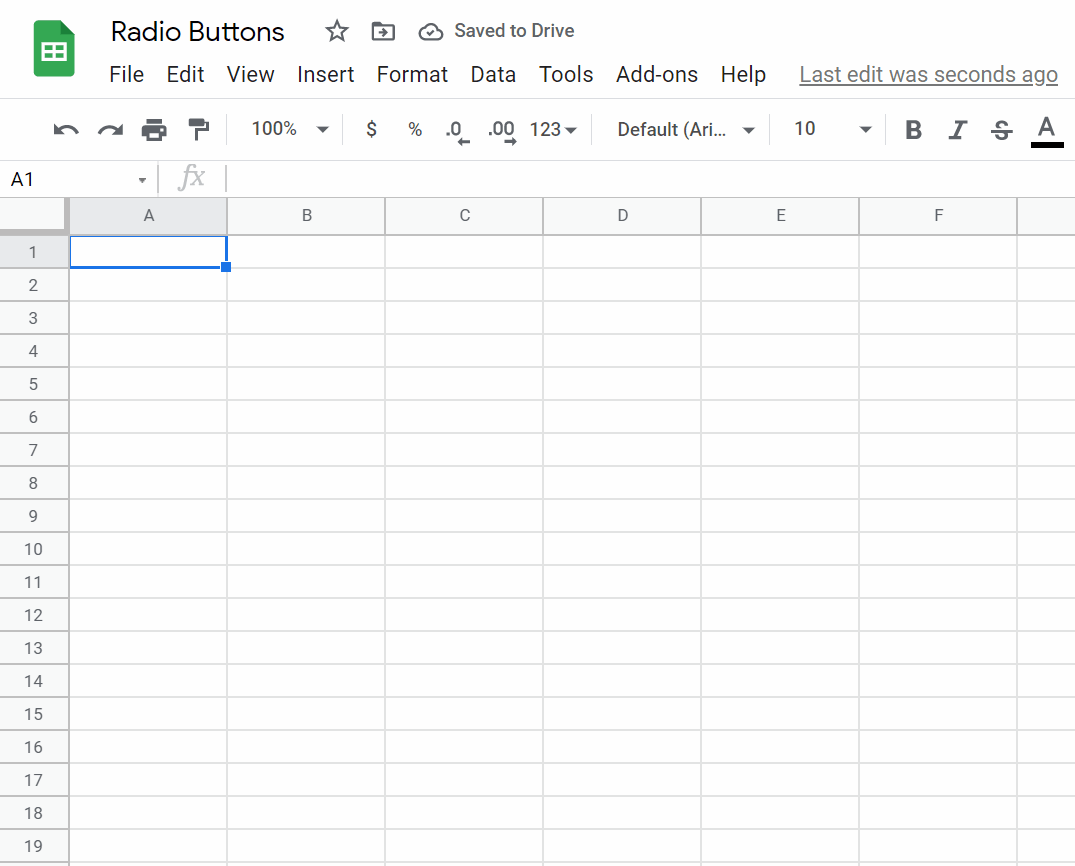Increase decimal places
Image resolution: width=1075 pixels, height=866 pixels.
coord(501,129)
